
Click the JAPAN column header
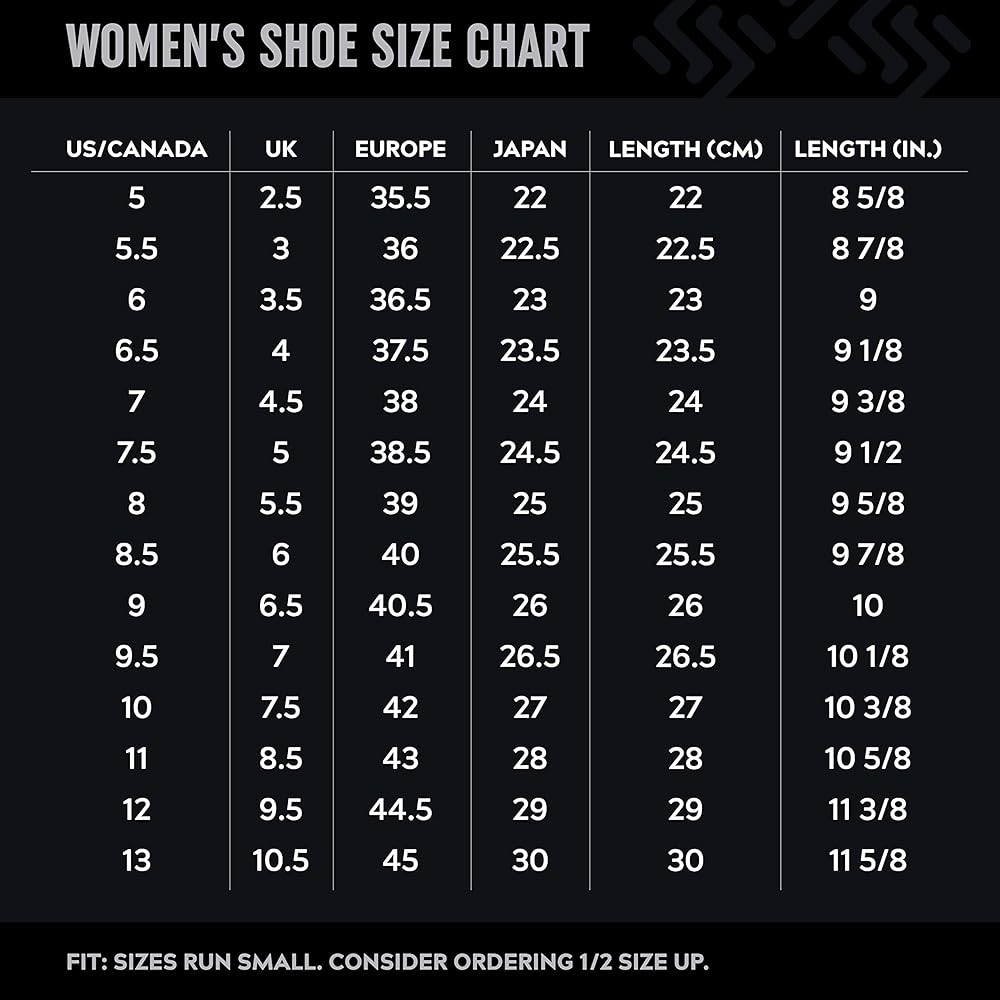(x=530, y=150)
